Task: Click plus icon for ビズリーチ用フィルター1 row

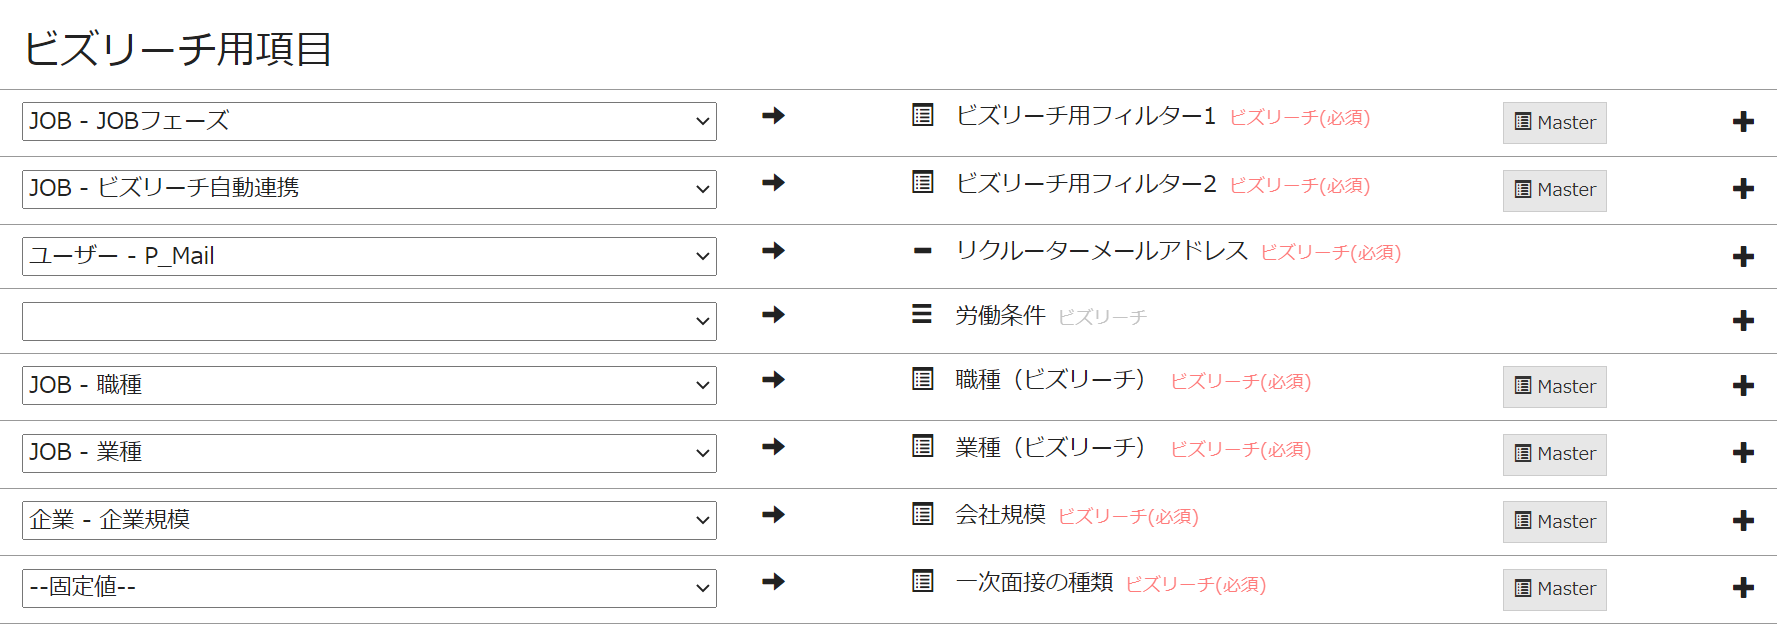Action: (x=1743, y=122)
